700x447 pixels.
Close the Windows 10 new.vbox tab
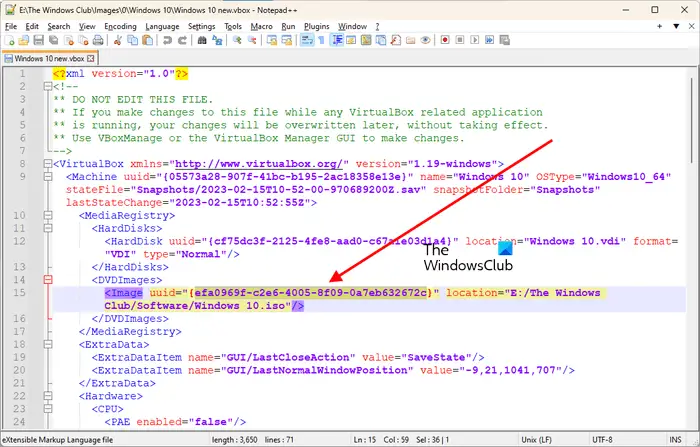point(91,58)
